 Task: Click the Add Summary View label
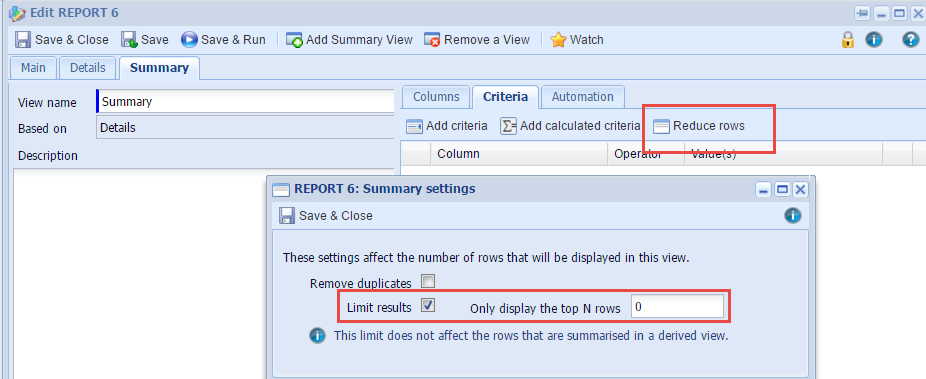click(x=359, y=40)
